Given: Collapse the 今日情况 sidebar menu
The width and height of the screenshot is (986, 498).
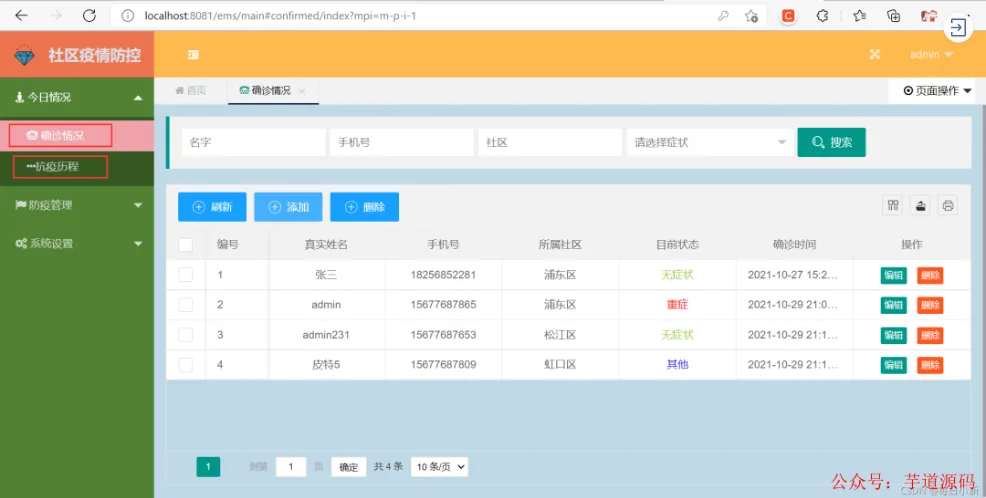Looking at the screenshot, I should (x=77, y=97).
